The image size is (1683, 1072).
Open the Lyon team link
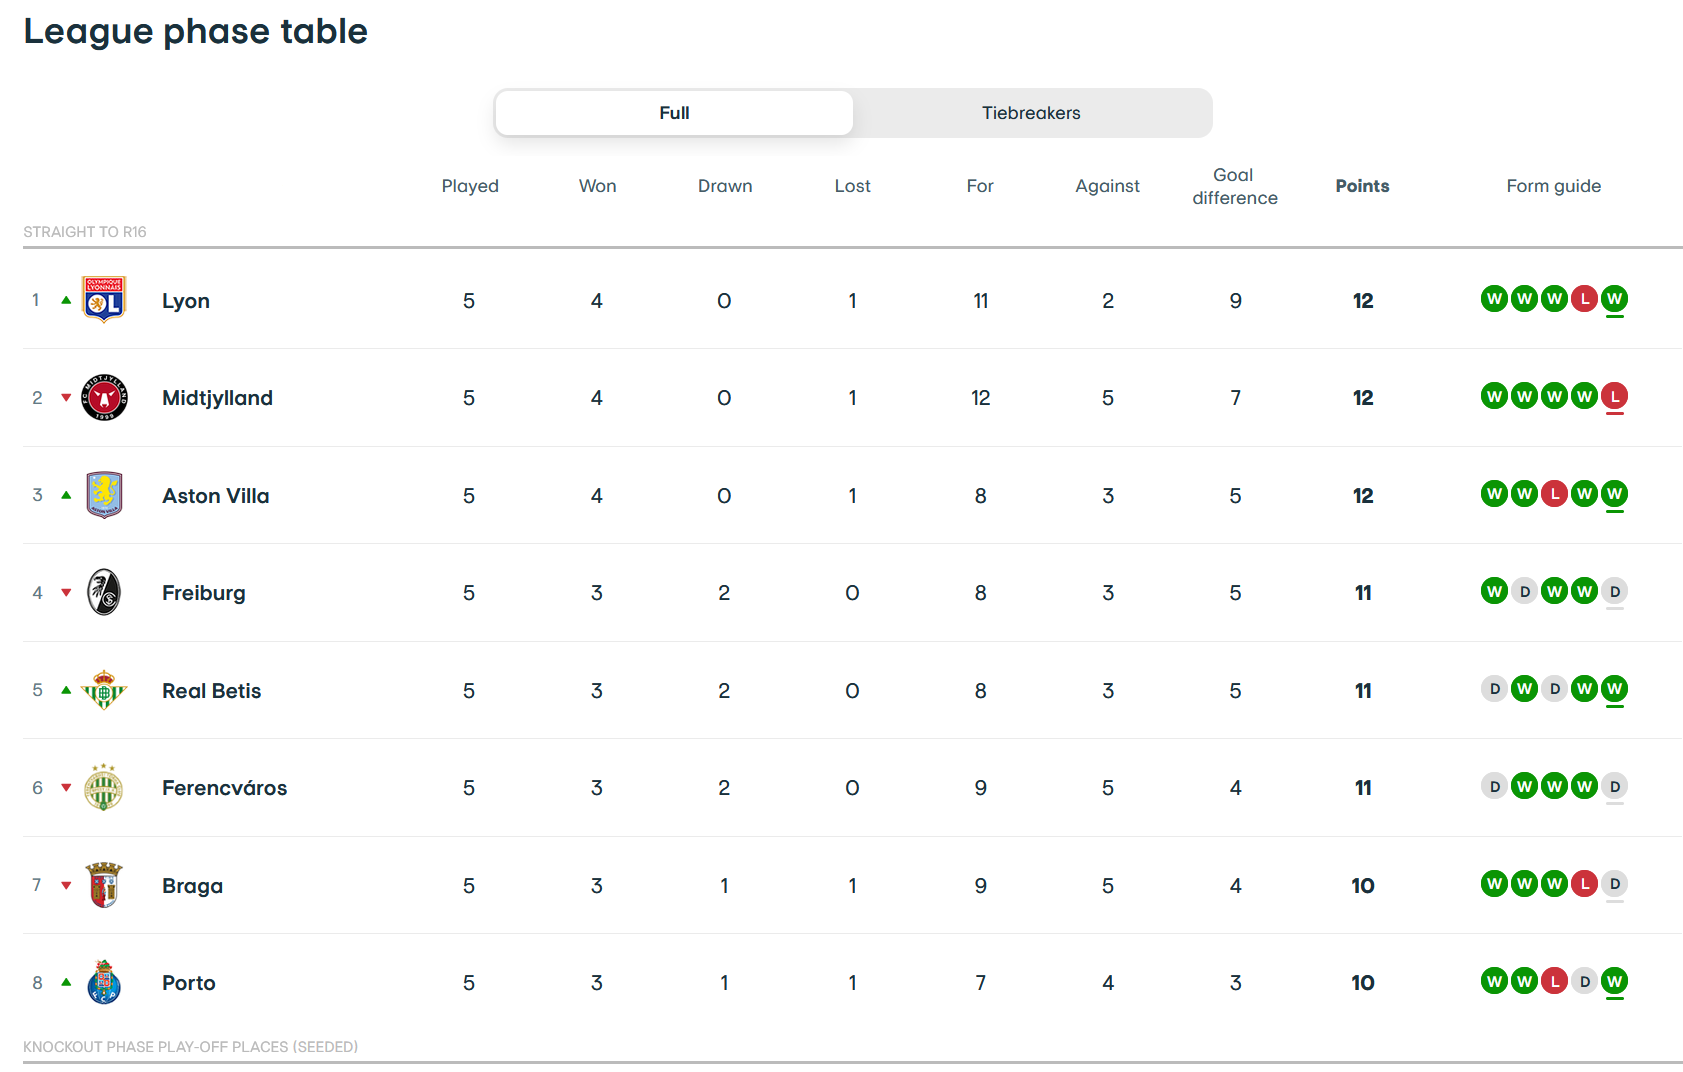[186, 301]
